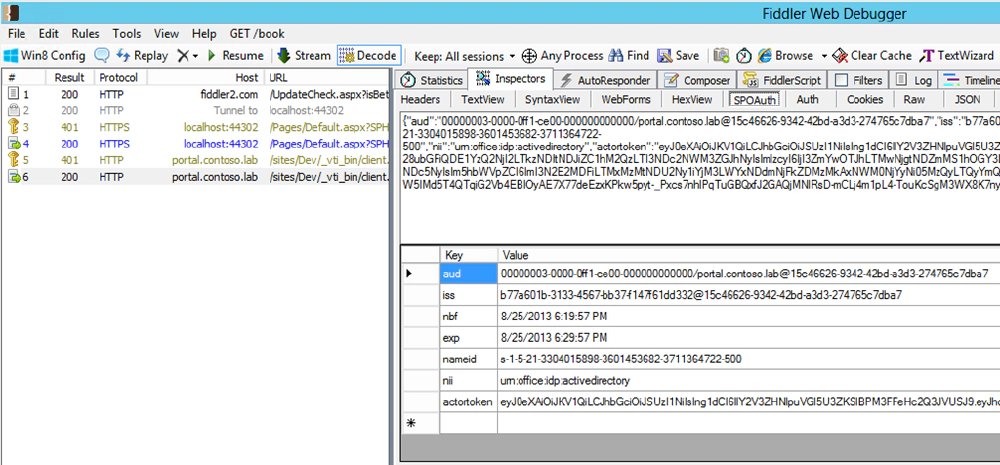Switch to the Statistics tab
Viewport: 1000px width, 465px height.
(x=432, y=80)
